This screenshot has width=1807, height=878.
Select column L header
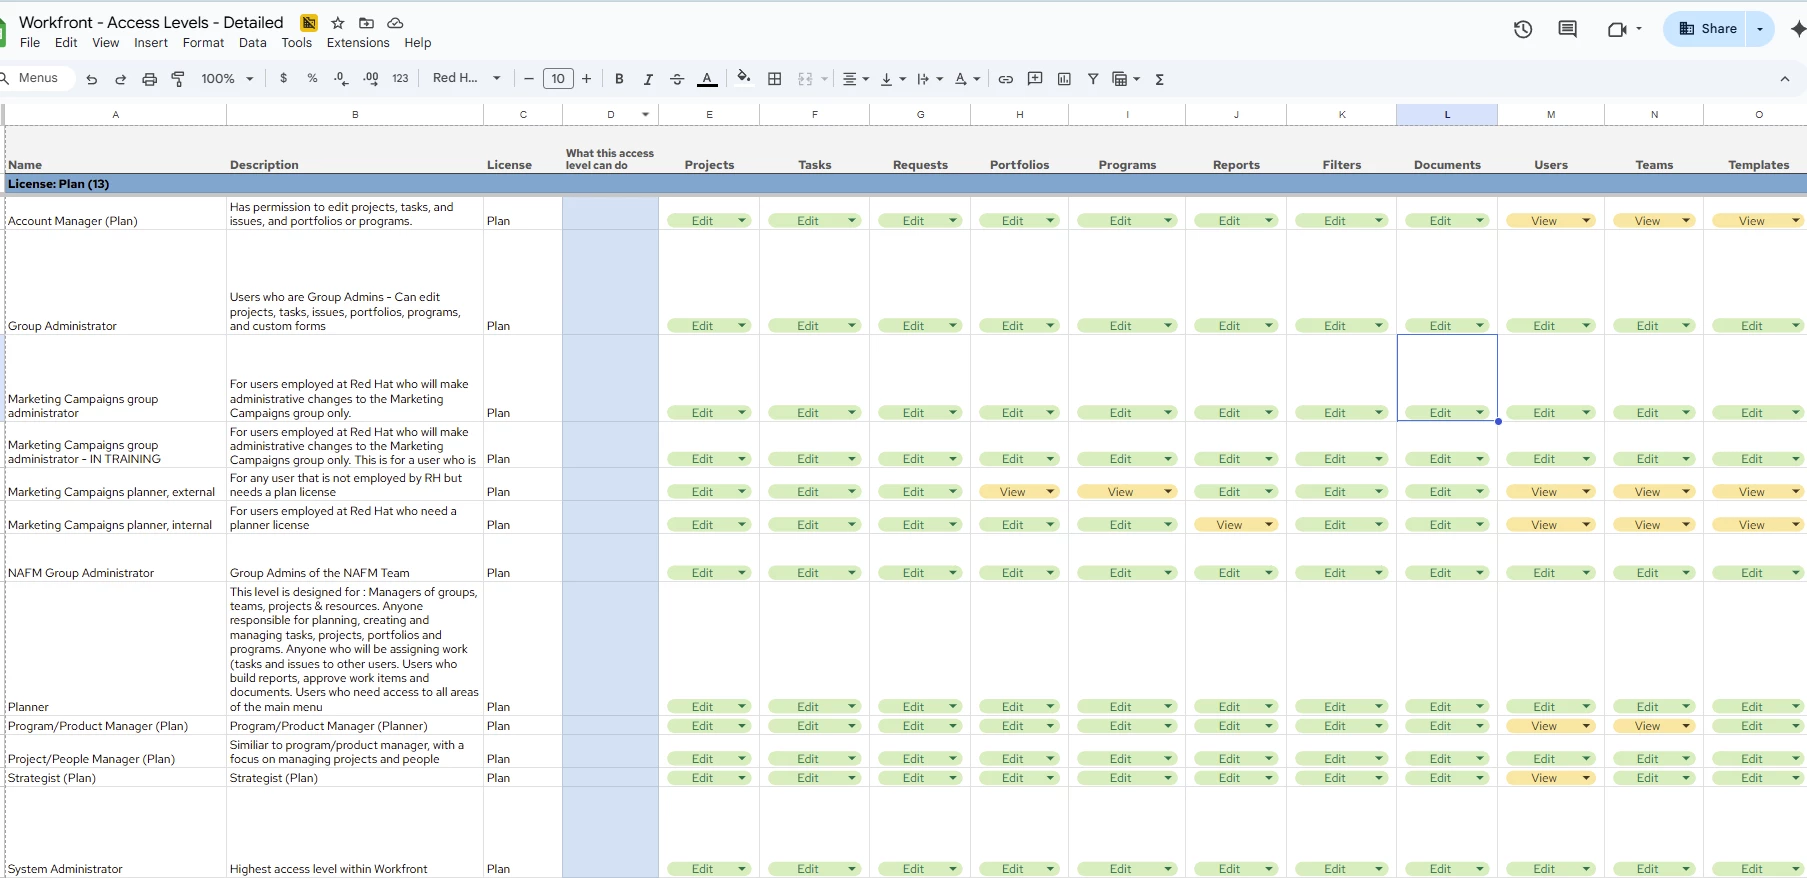(x=1447, y=115)
